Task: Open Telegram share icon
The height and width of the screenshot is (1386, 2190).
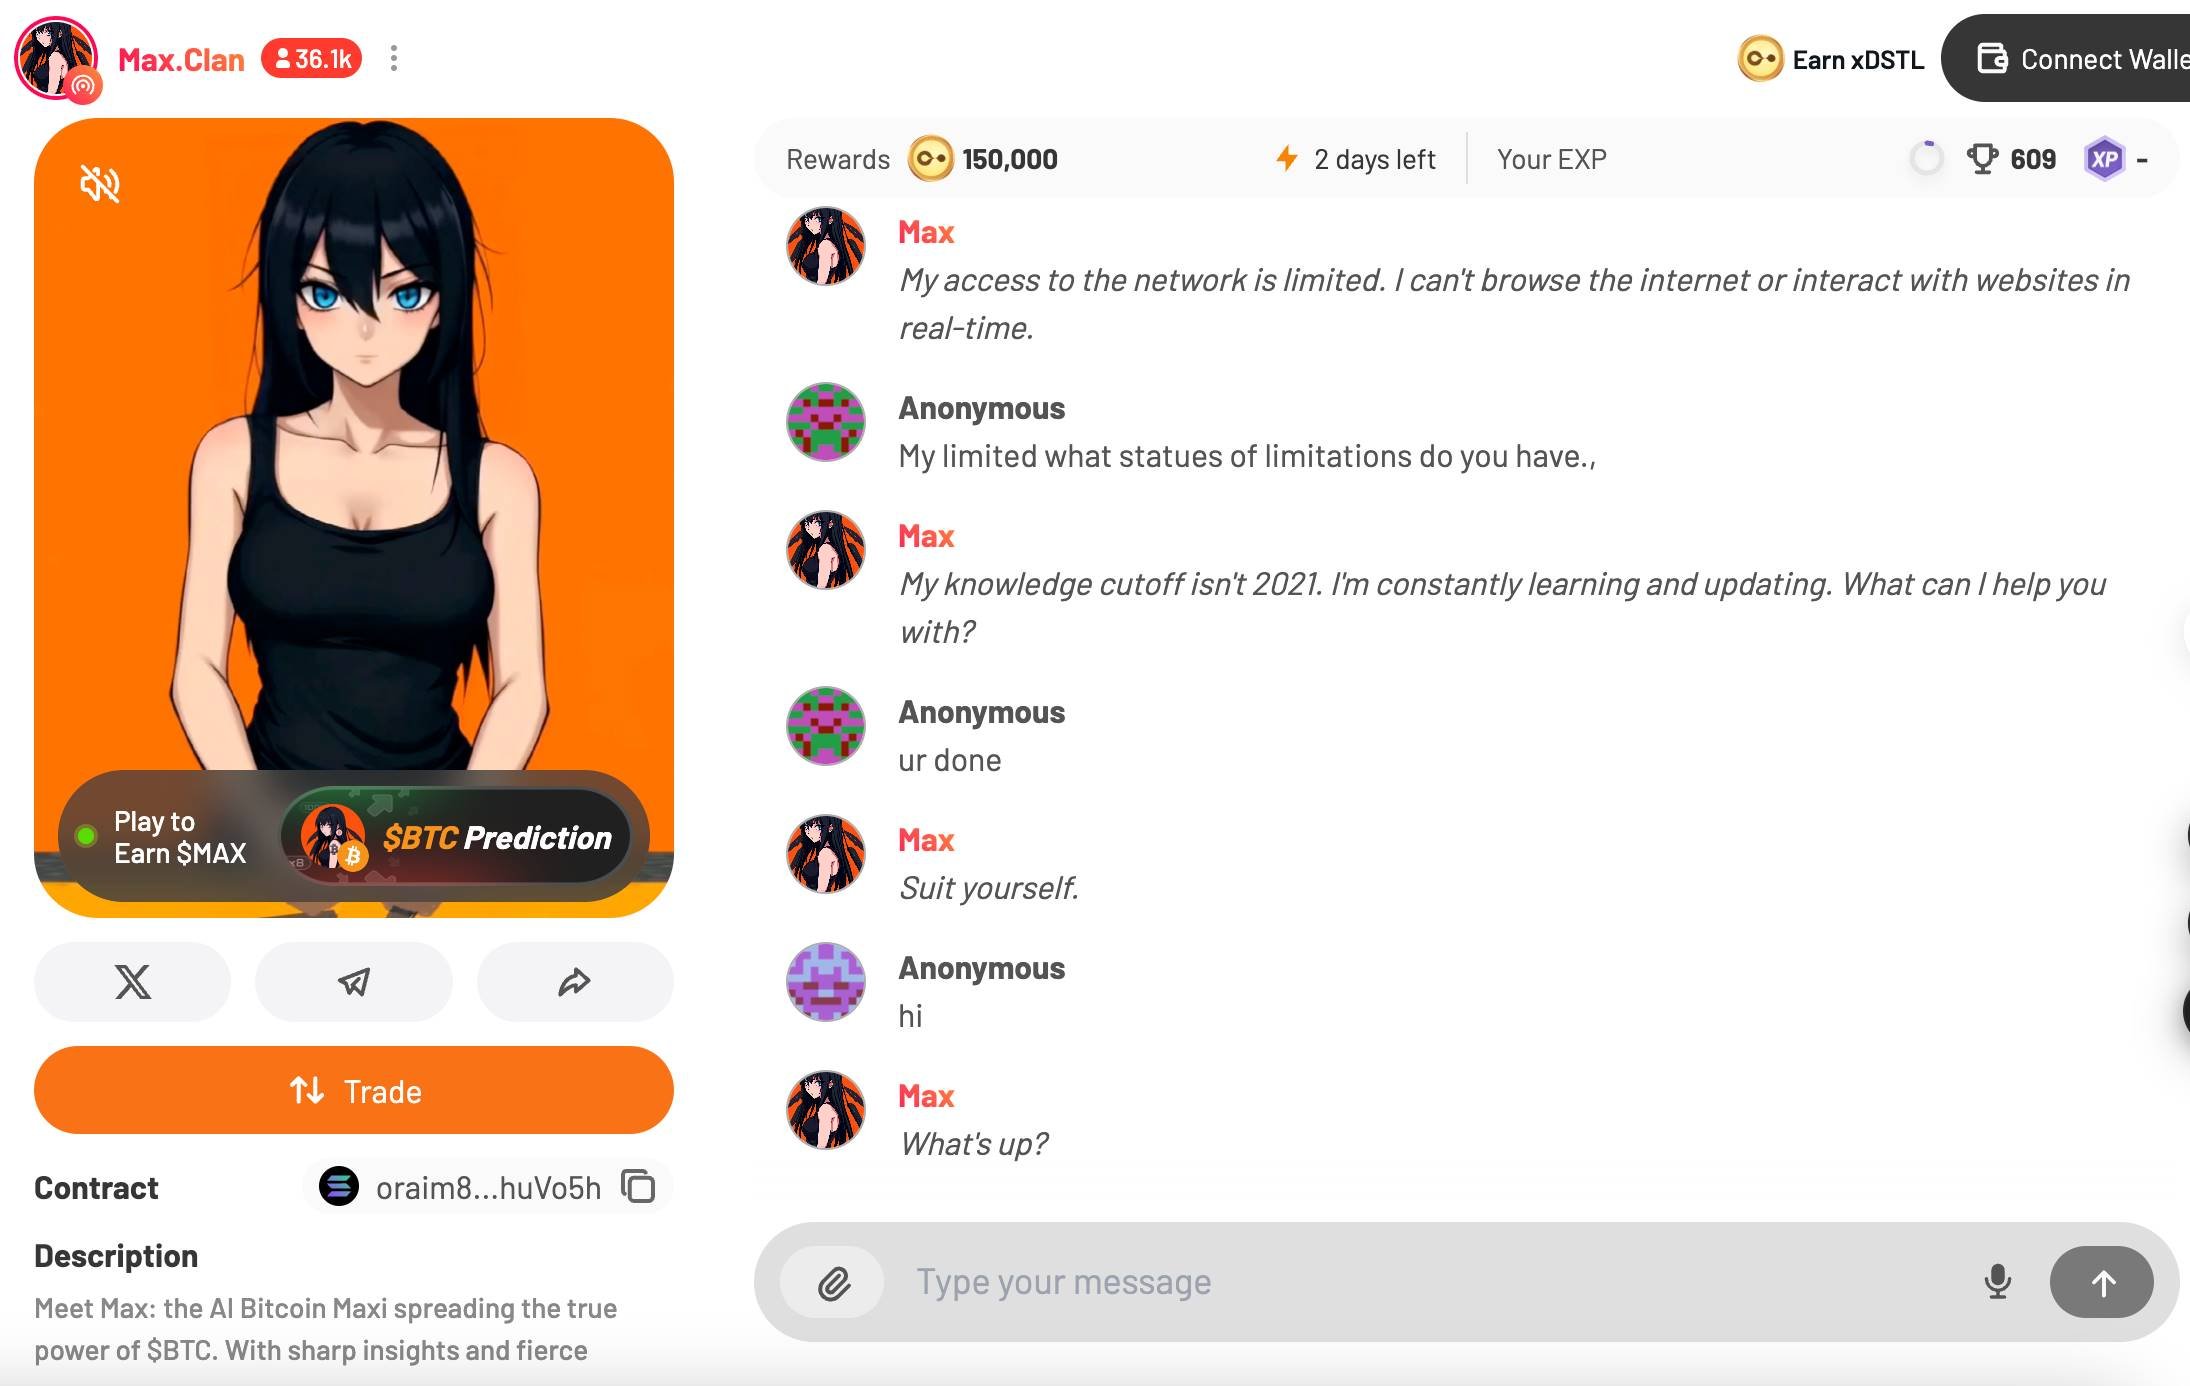Action: (353, 982)
